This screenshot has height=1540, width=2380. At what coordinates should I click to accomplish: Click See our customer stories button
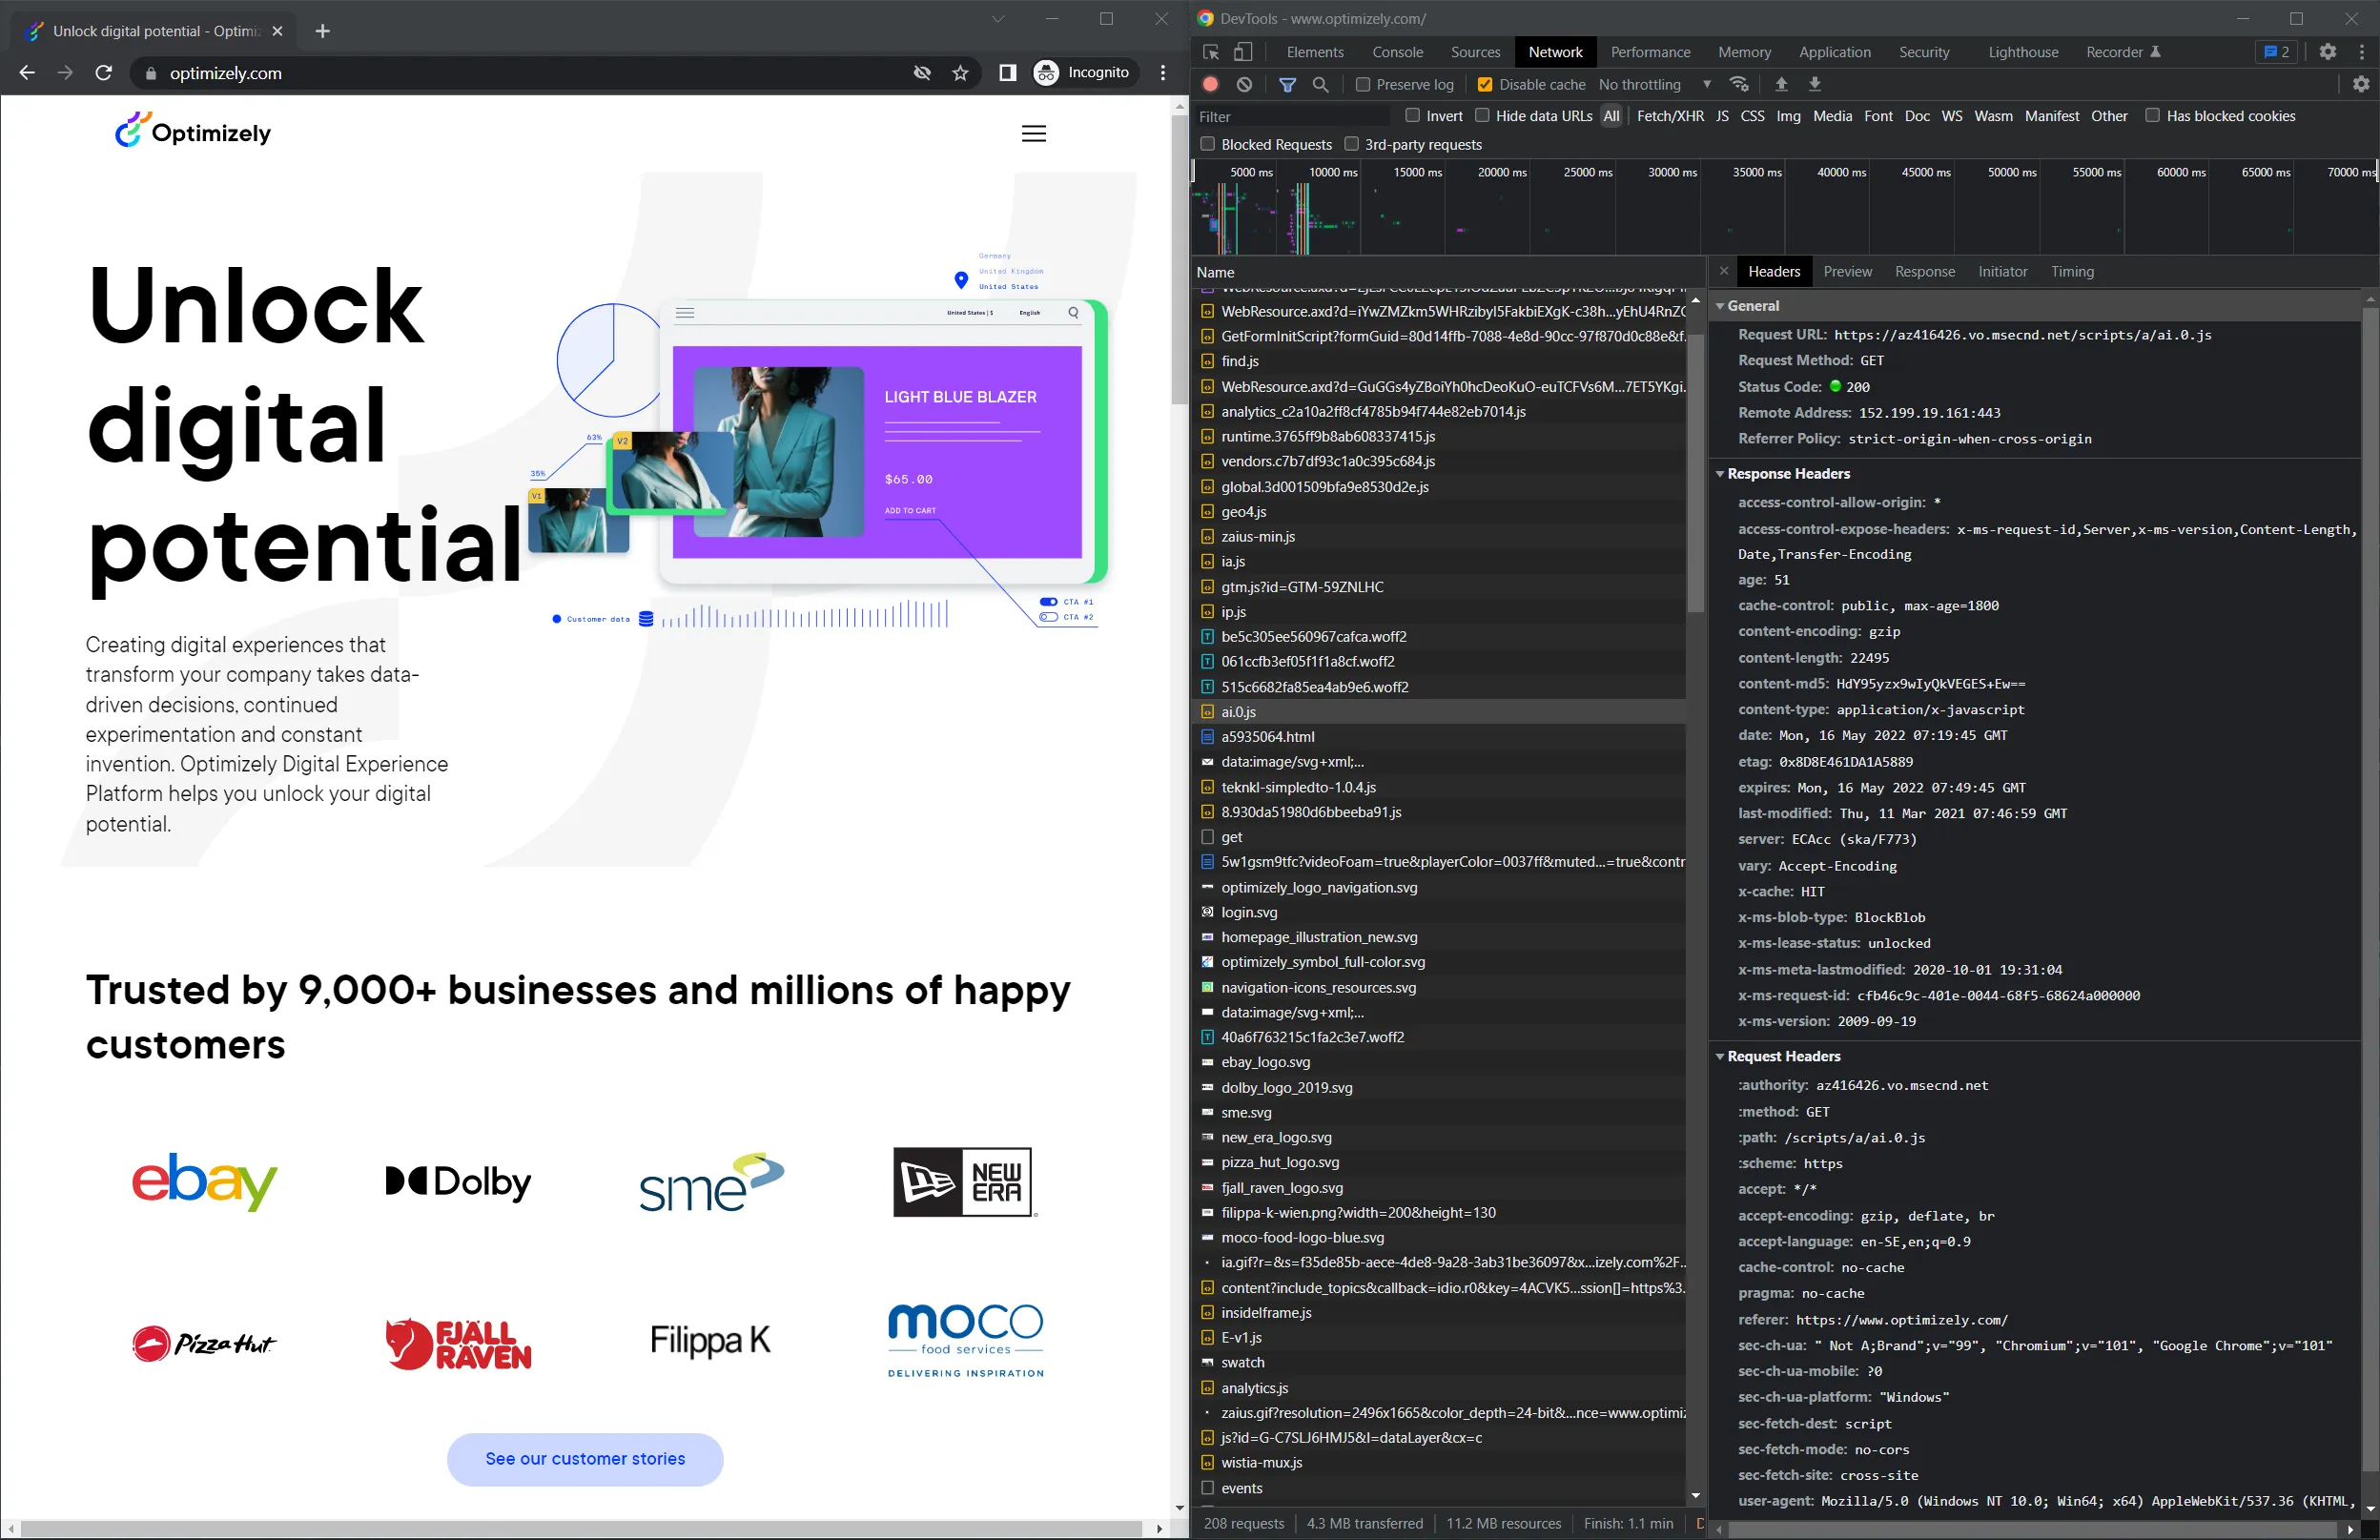585,1459
